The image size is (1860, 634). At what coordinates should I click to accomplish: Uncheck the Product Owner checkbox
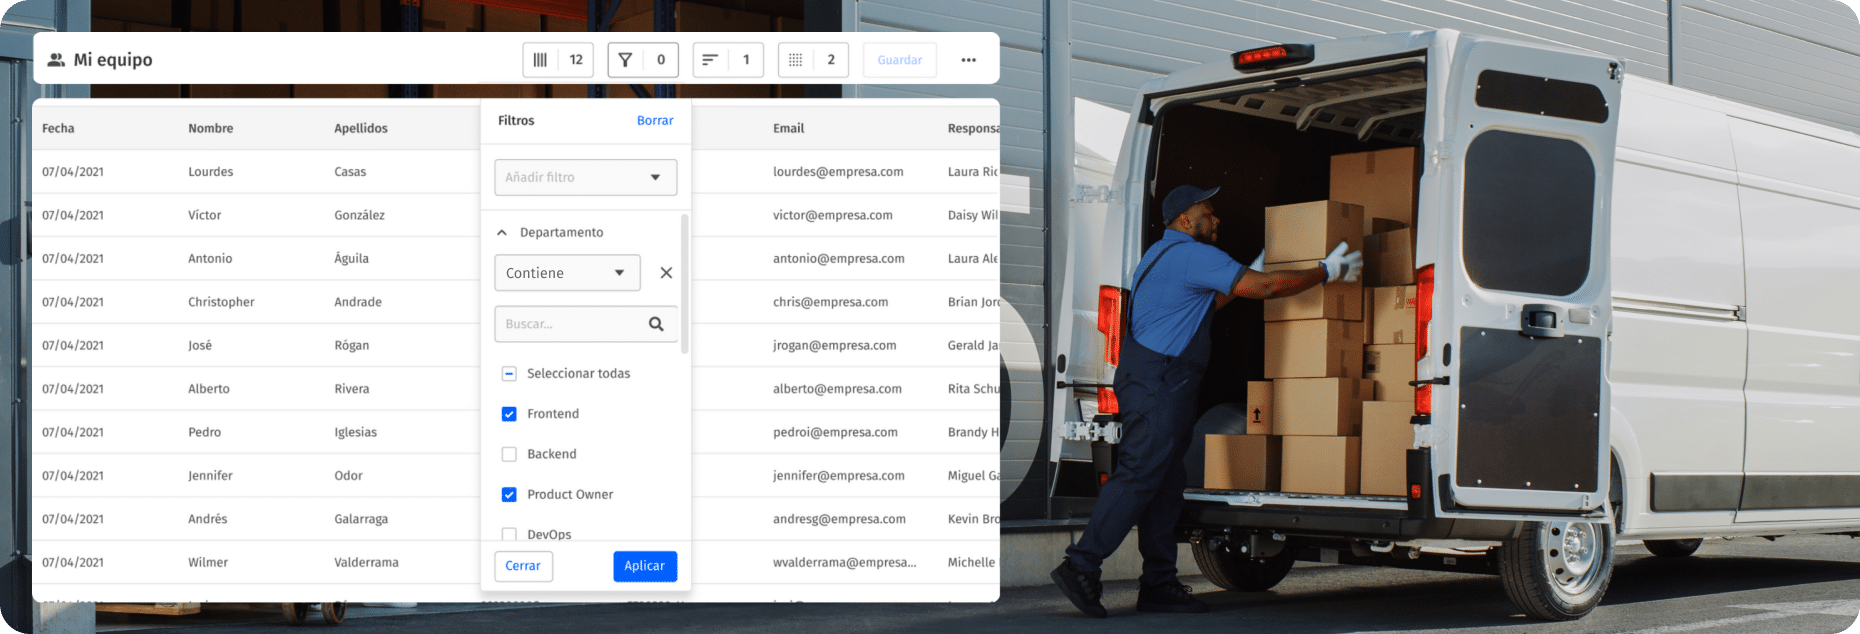[x=509, y=494]
